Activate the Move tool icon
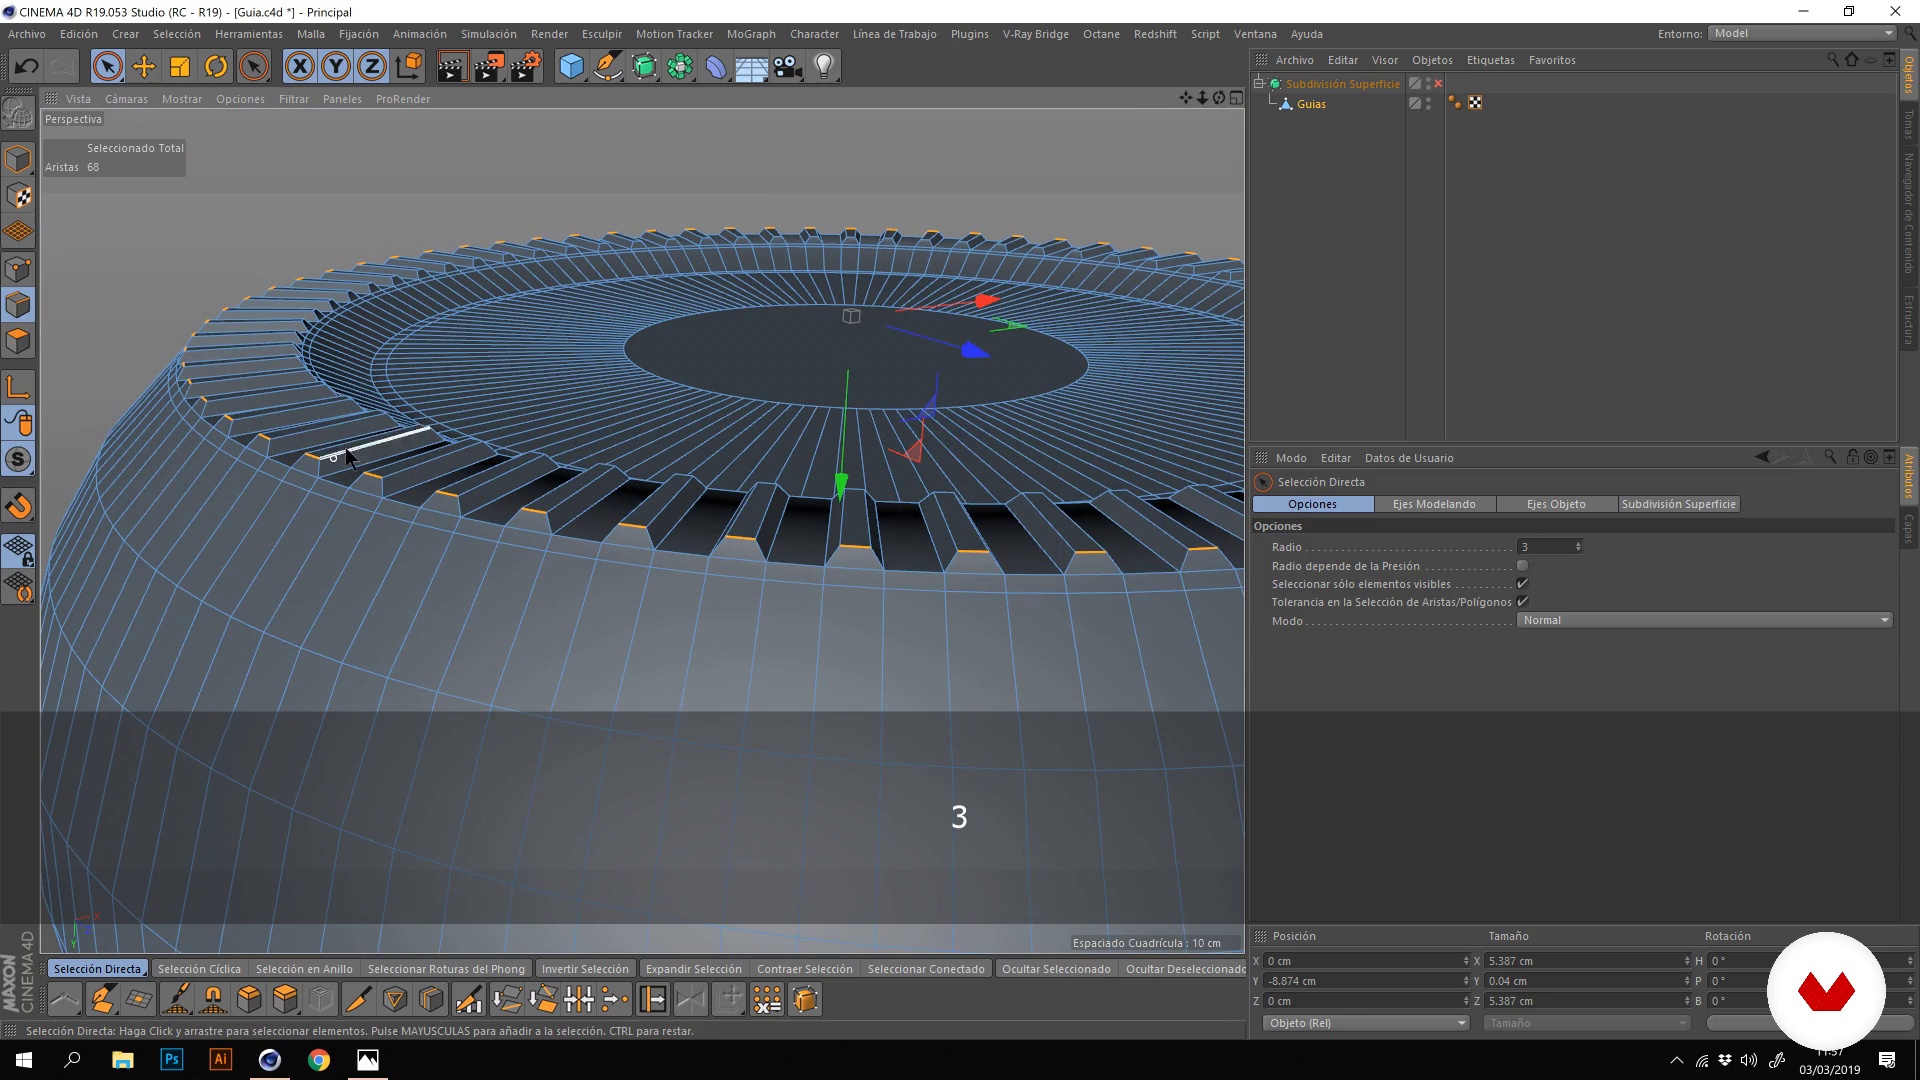This screenshot has height=1080, width=1920. pos(144,67)
